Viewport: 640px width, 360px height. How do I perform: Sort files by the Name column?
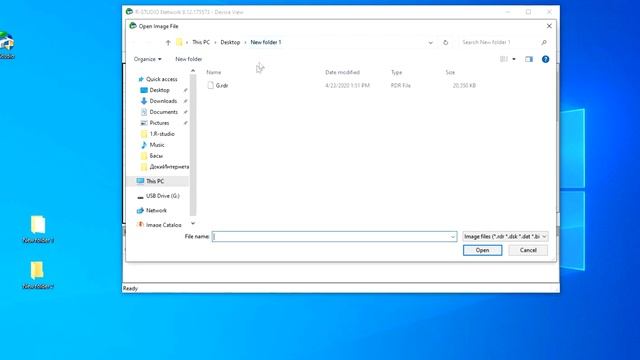click(x=213, y=72)
